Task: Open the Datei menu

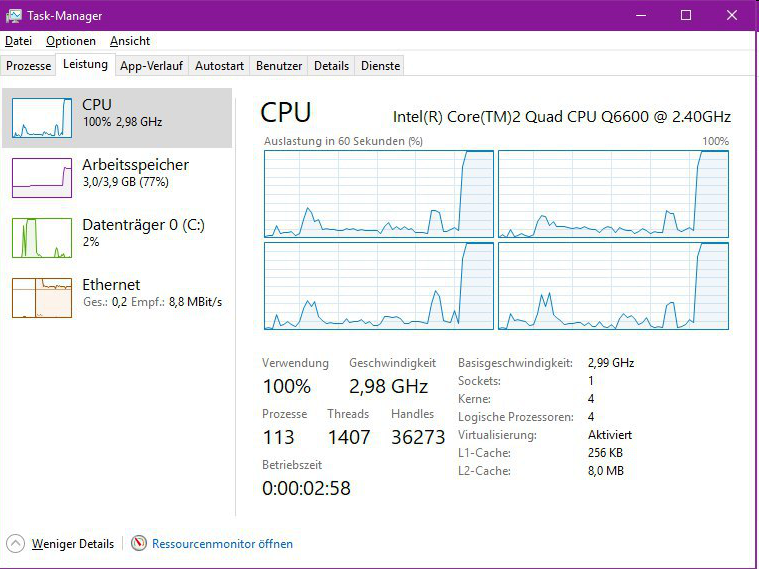Action: coord(19,41)
